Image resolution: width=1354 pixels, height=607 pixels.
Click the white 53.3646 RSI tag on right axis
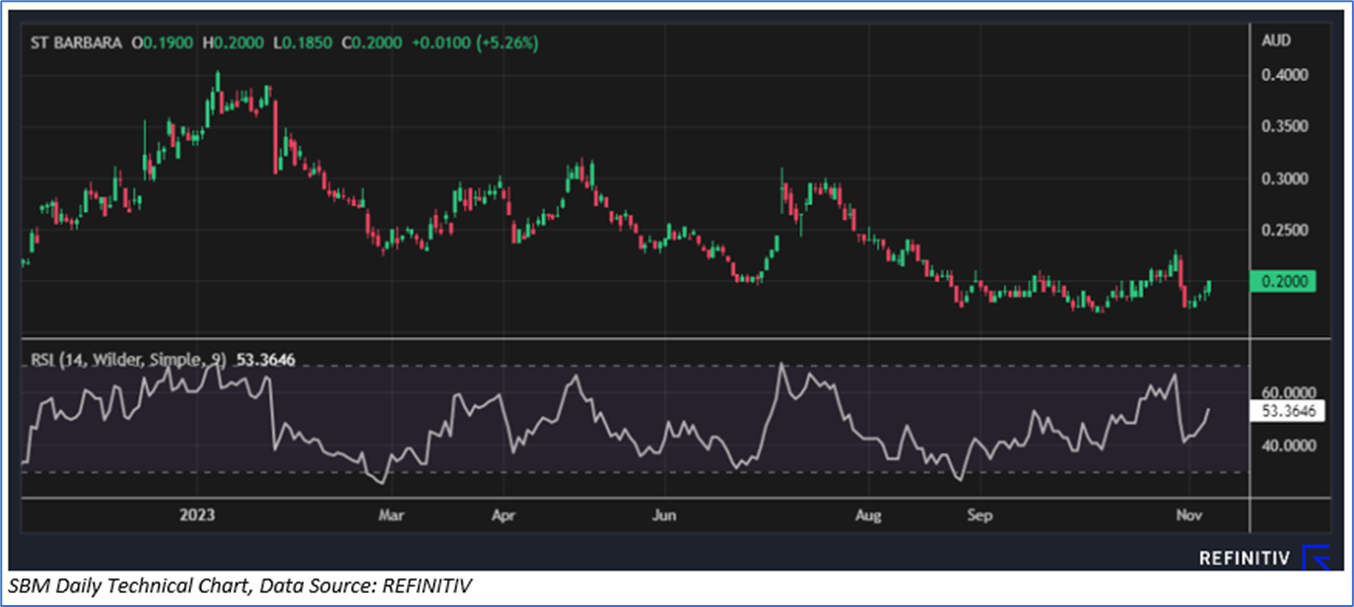point(1285,410)
